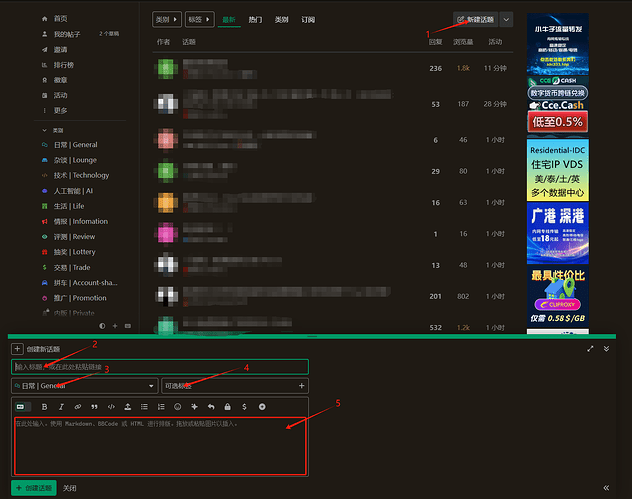Insert a bulleted list
This screenshot has height=499, width=632.
144,407
